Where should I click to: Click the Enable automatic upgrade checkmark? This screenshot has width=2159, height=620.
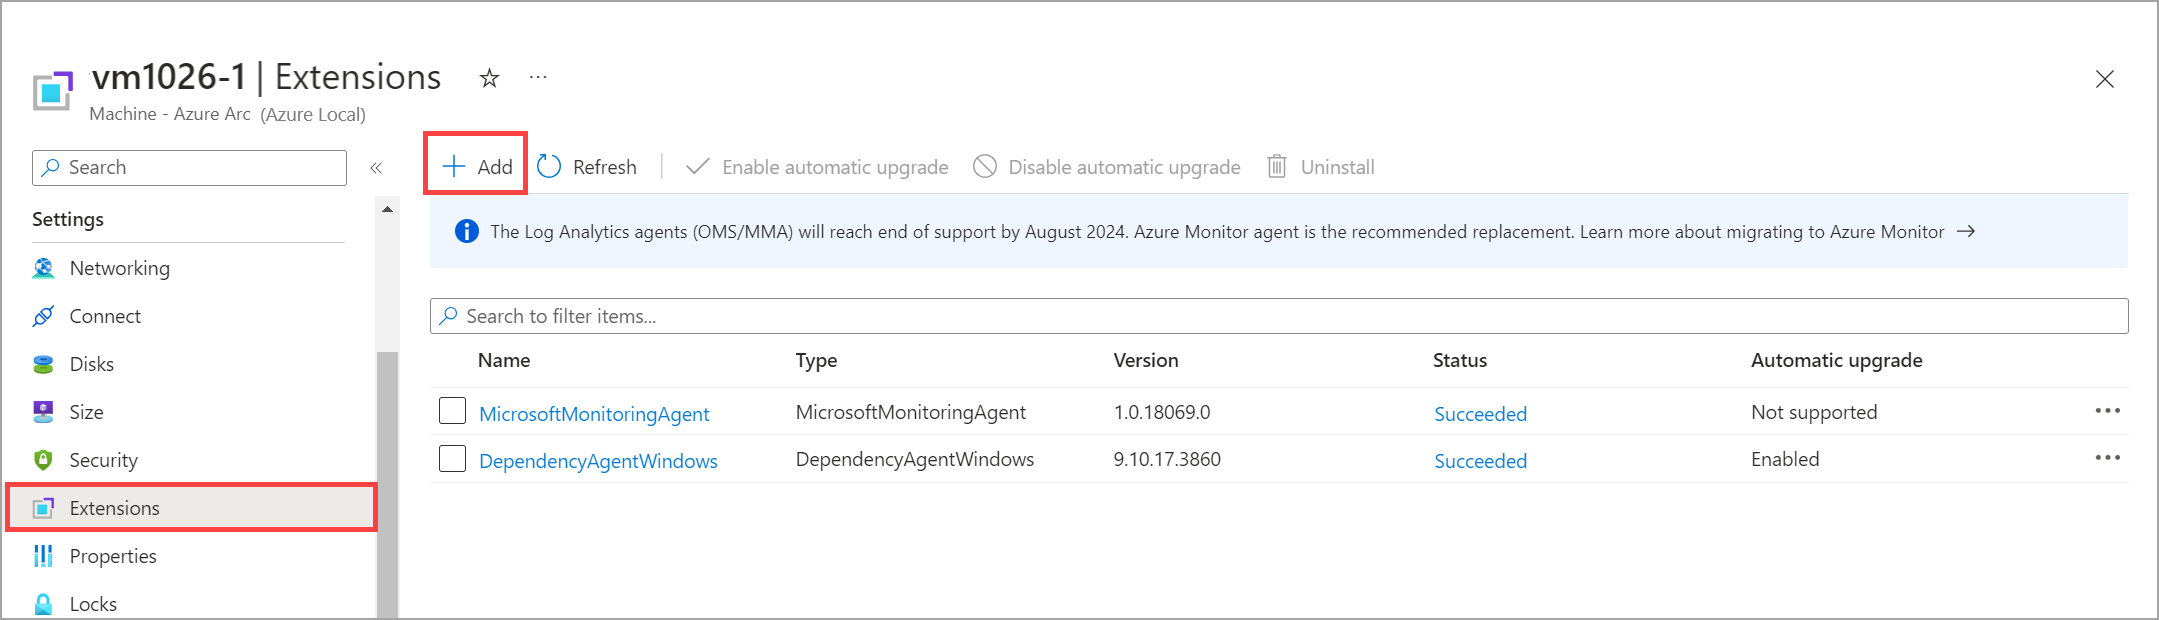click(x=698, y=166)
